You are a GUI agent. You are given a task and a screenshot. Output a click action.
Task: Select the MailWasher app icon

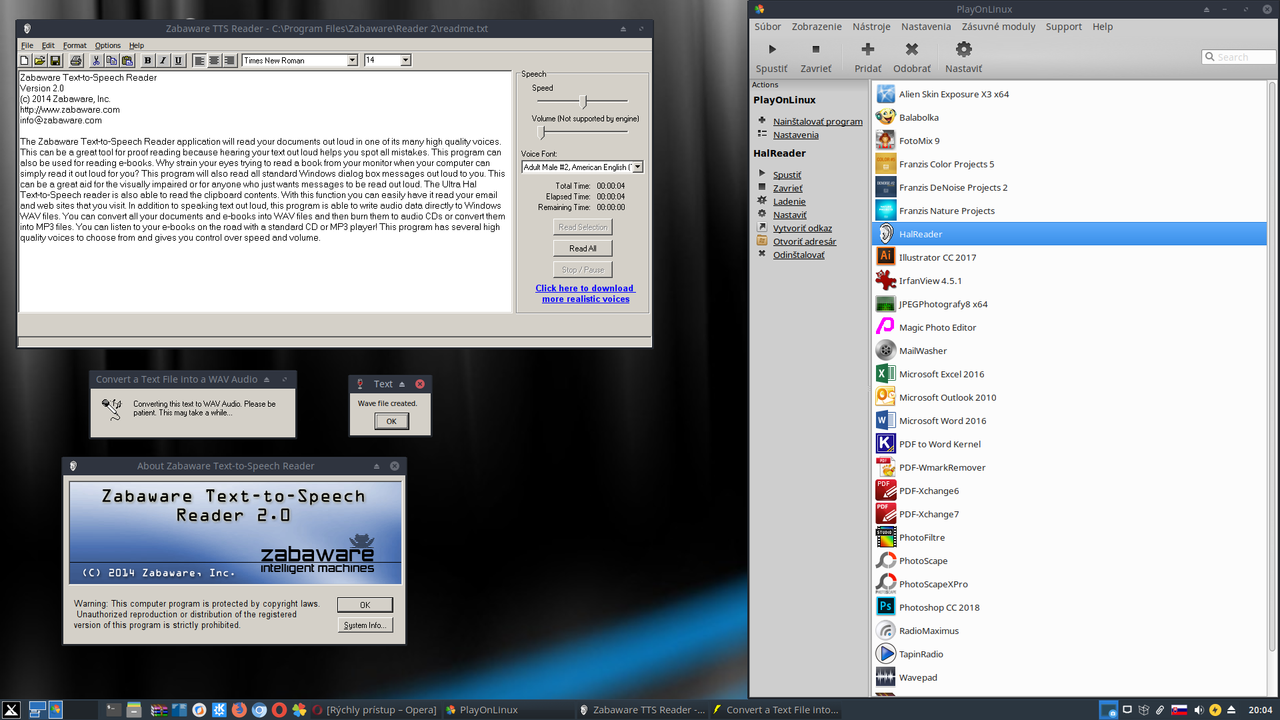pyautogui.click(x=885, y=350)
